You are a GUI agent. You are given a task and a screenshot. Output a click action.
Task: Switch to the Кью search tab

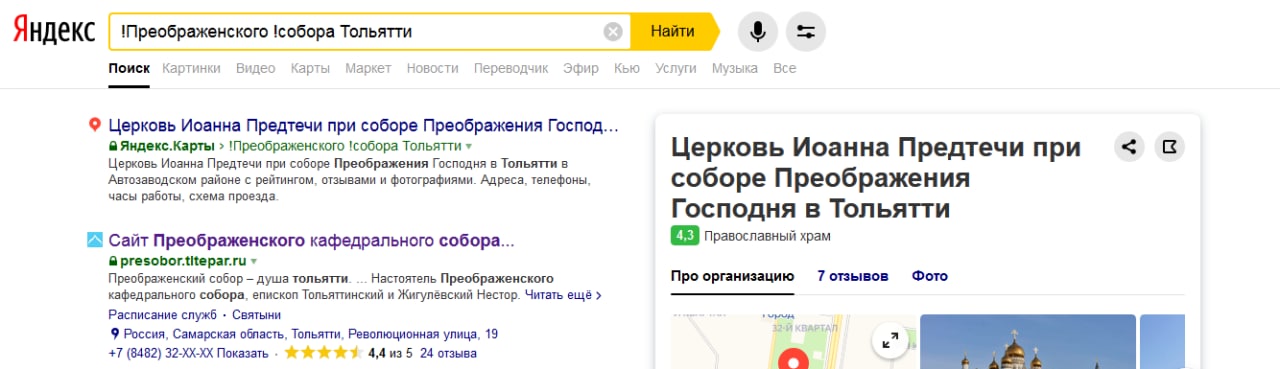pos(627,68)
